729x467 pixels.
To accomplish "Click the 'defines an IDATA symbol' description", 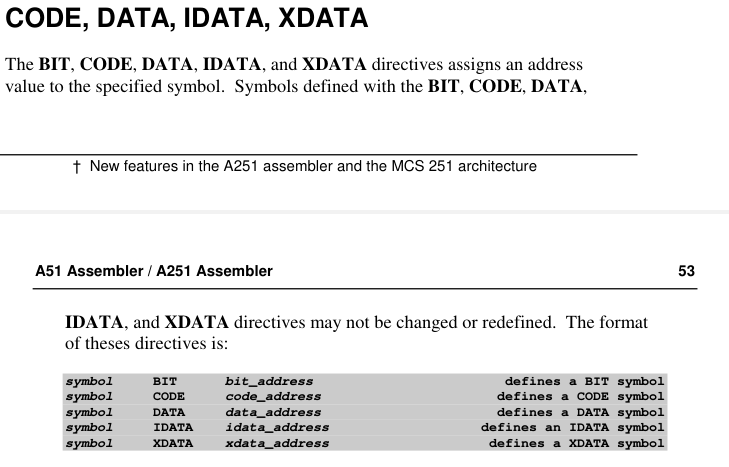I will [x=572, y=428].
